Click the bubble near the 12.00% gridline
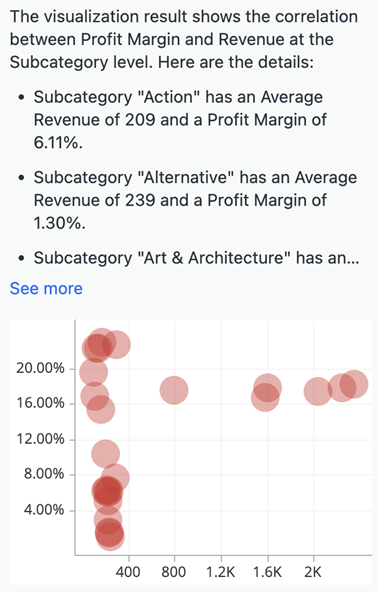 (105, 454)
